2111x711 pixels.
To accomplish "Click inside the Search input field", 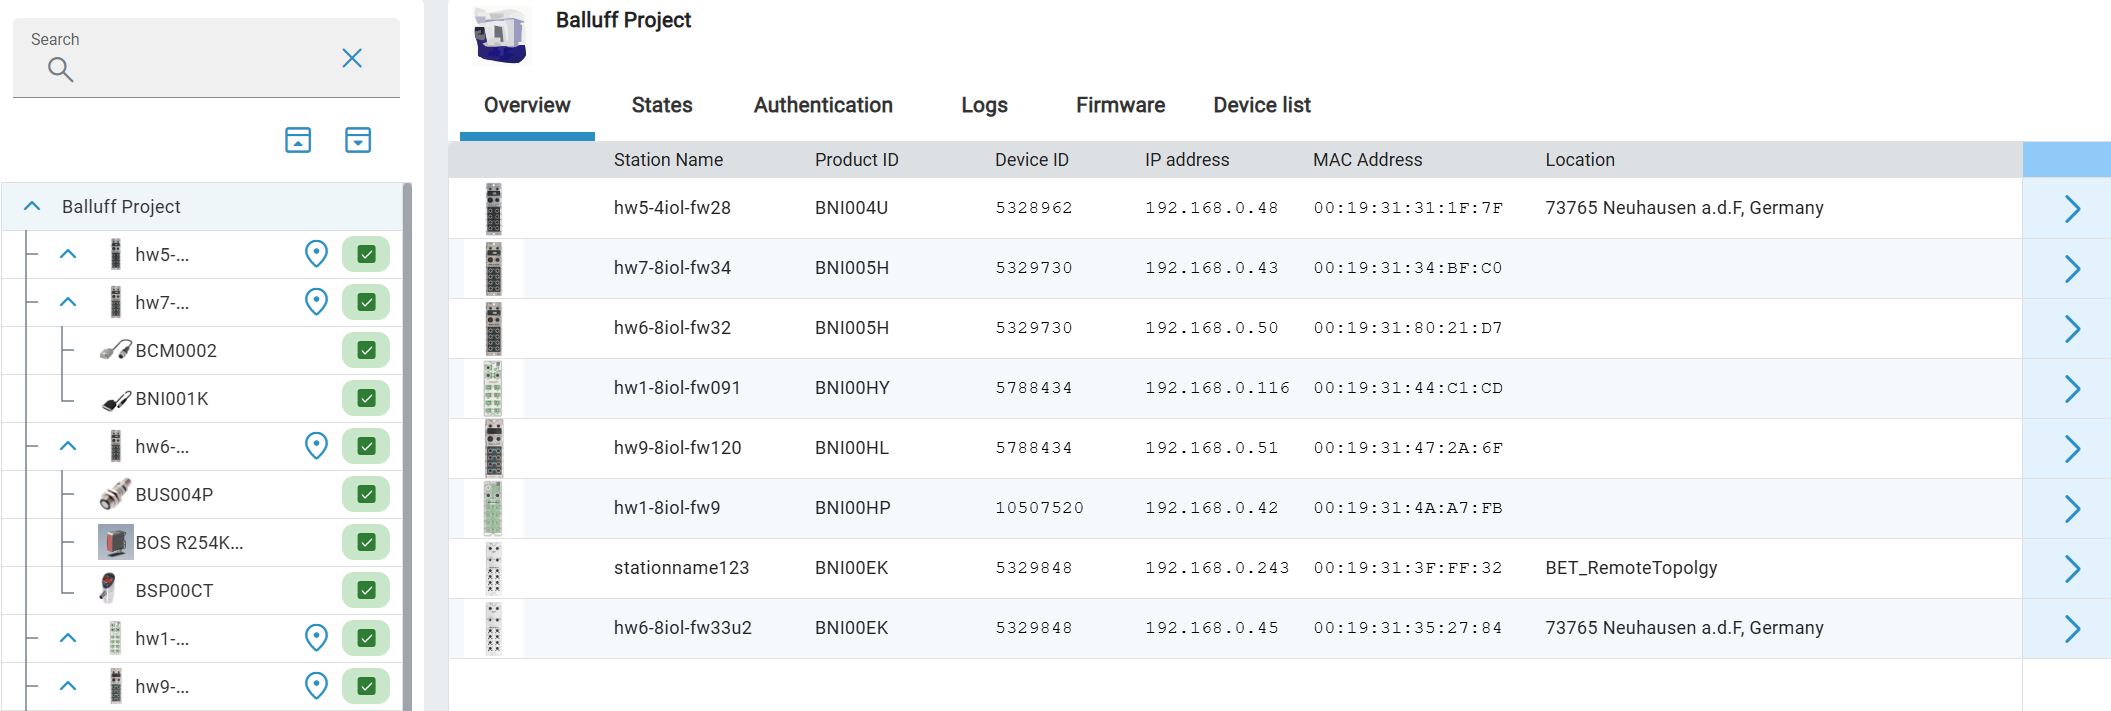I will pyautogui.click(x=200, y=68).
